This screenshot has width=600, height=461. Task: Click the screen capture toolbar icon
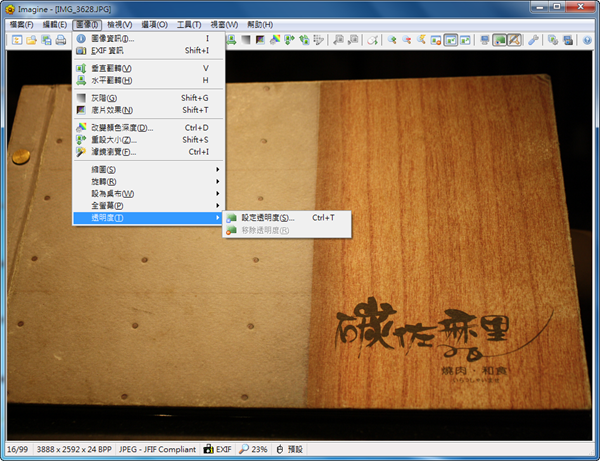click(x=568, y=40)
